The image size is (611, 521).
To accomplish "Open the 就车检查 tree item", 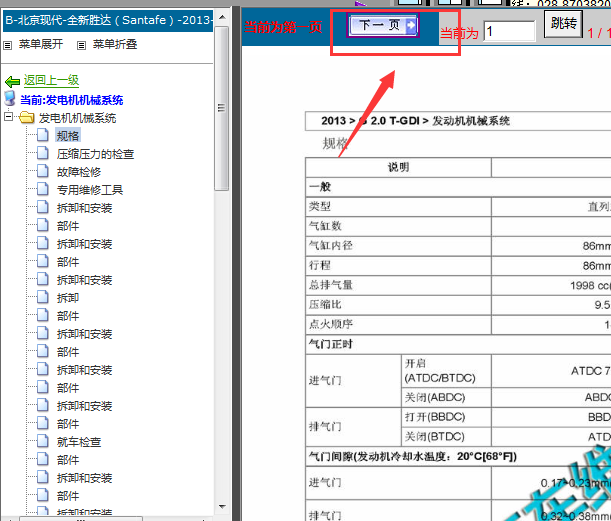I will click(x=79, y=442).
